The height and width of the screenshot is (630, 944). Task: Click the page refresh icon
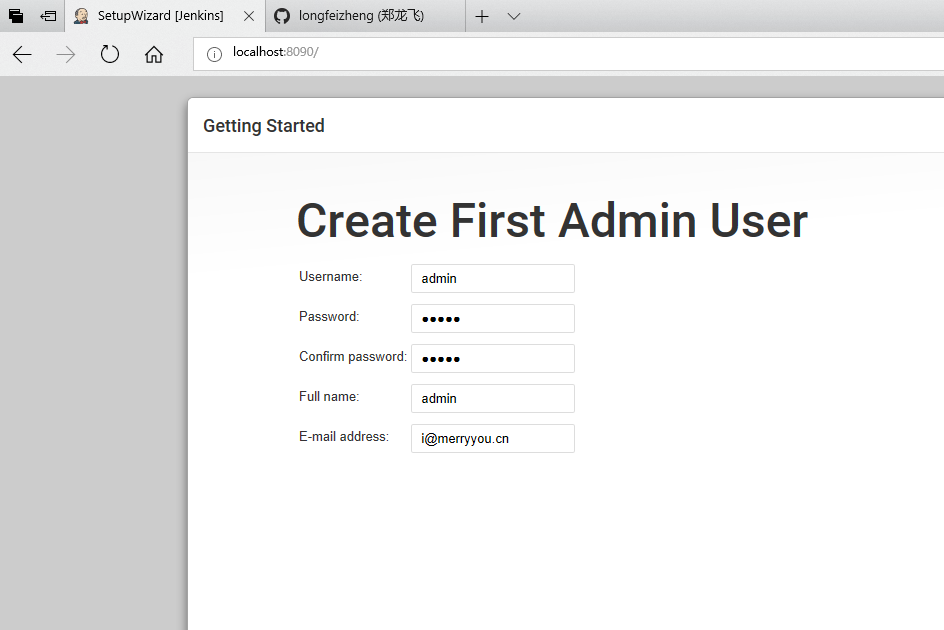click(110, 54)
